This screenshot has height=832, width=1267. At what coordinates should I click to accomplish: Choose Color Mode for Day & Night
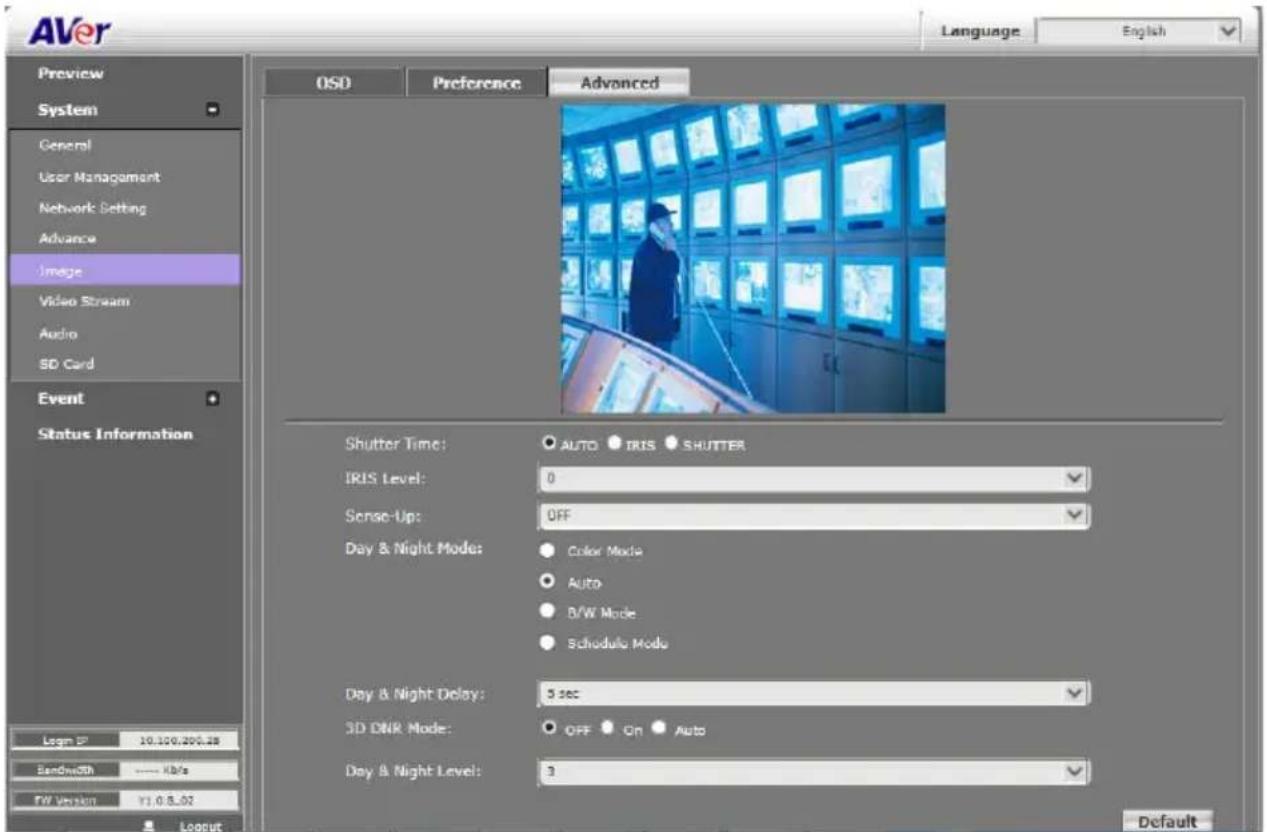point(547,551)
